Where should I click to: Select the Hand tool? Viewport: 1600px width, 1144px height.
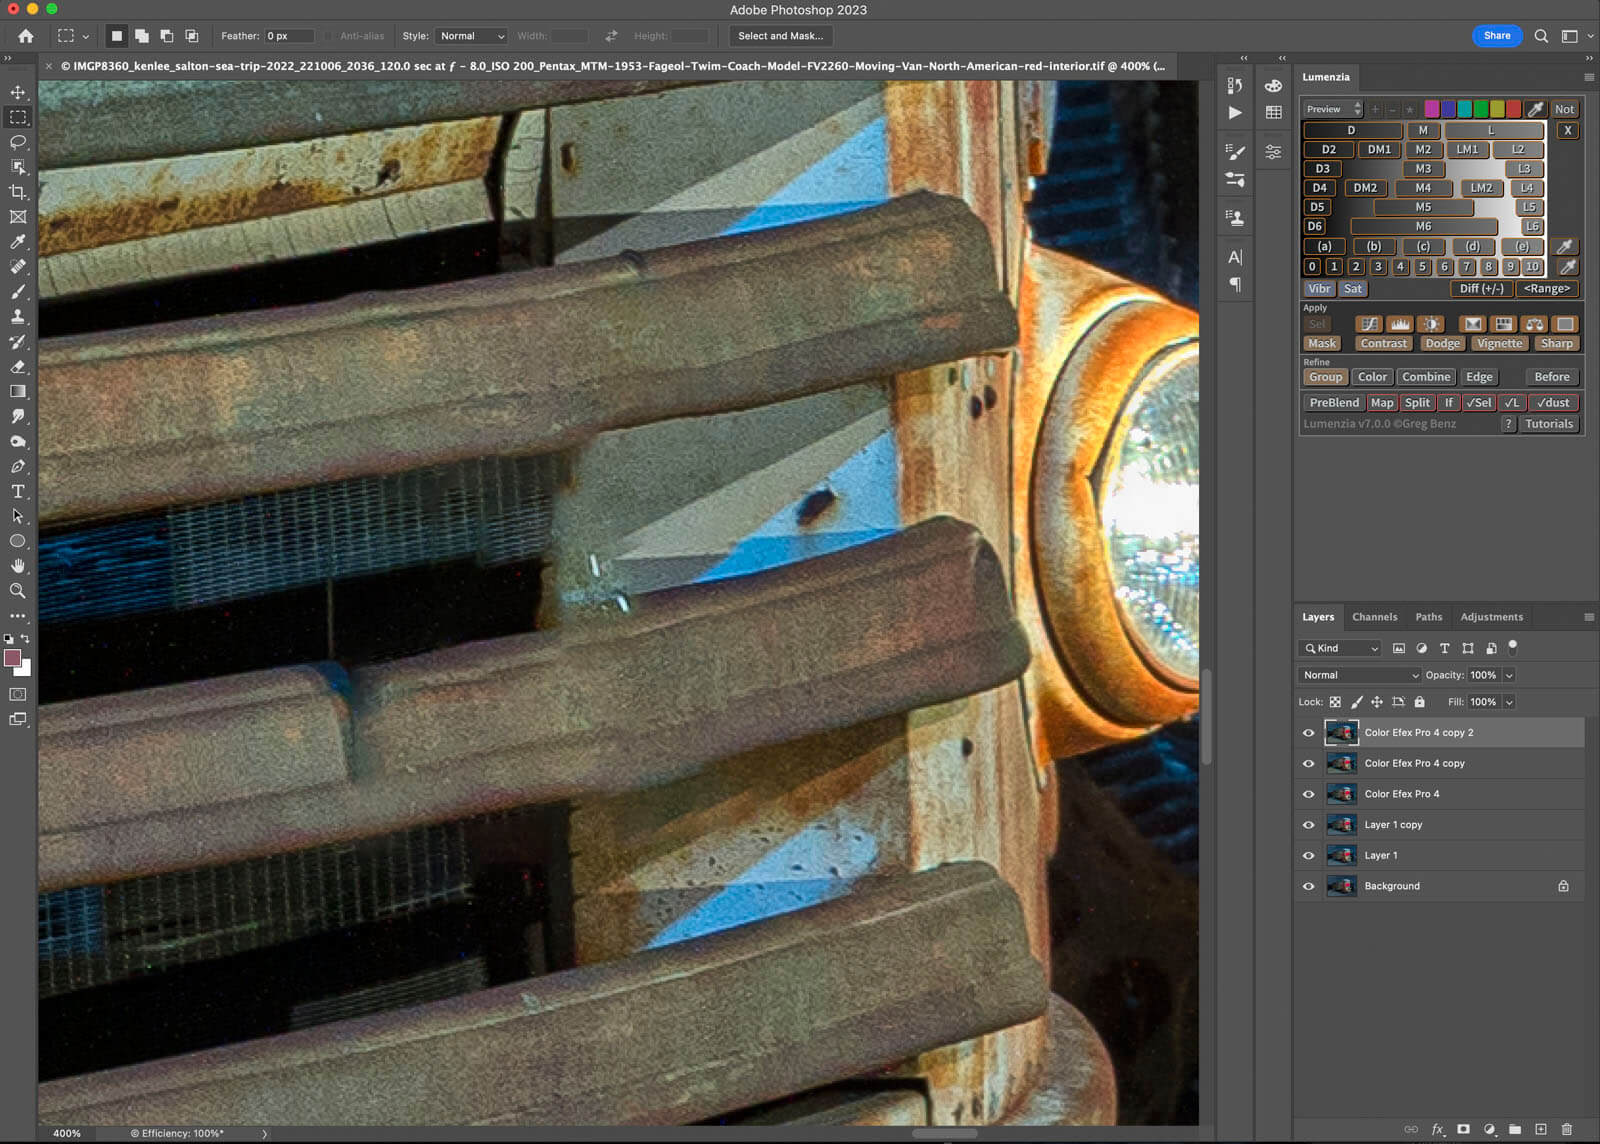[x=18, y=566]
